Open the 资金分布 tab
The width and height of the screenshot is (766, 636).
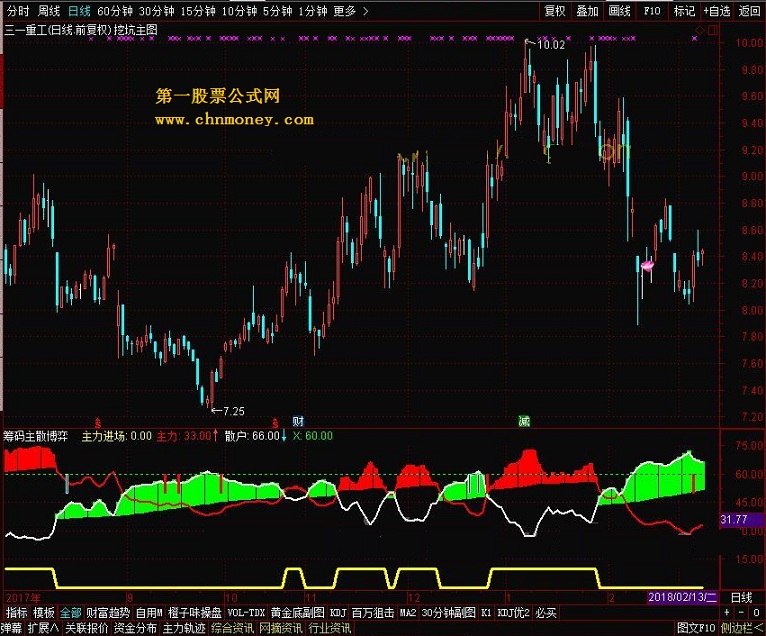135,628
